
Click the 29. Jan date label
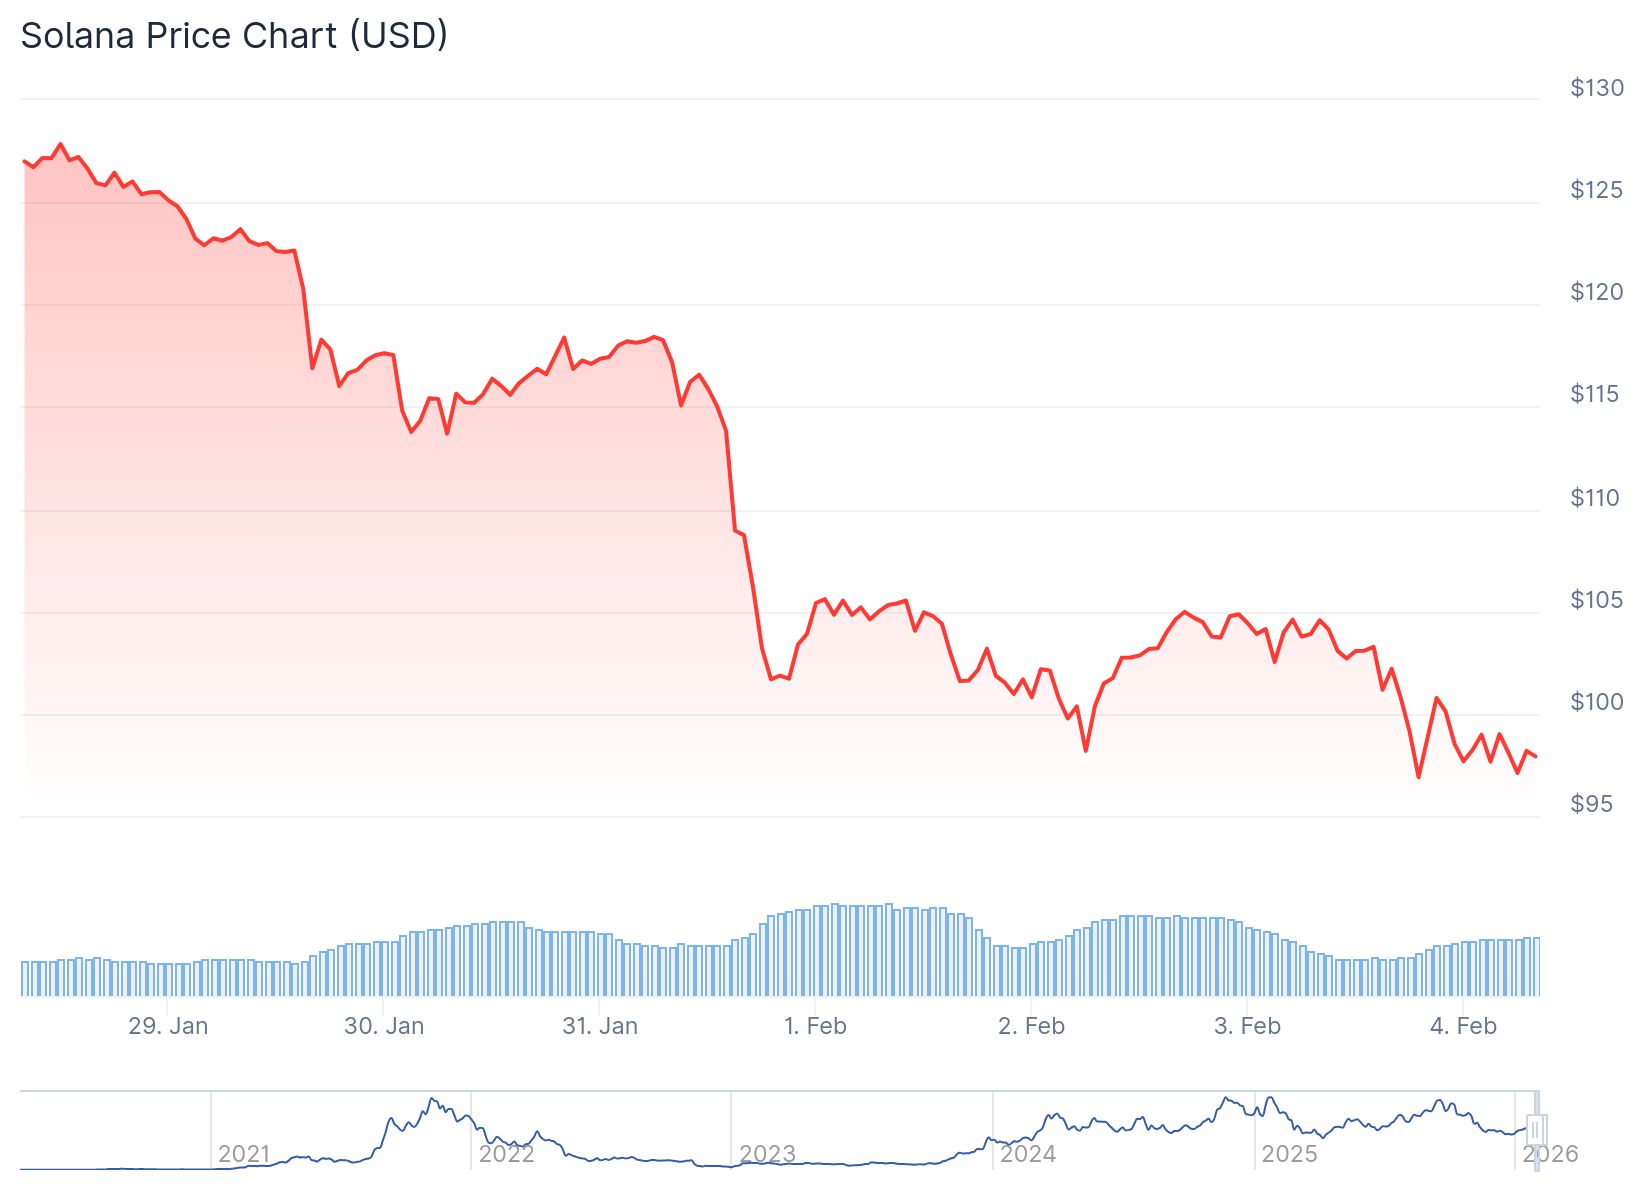[x=168, y=1026]
